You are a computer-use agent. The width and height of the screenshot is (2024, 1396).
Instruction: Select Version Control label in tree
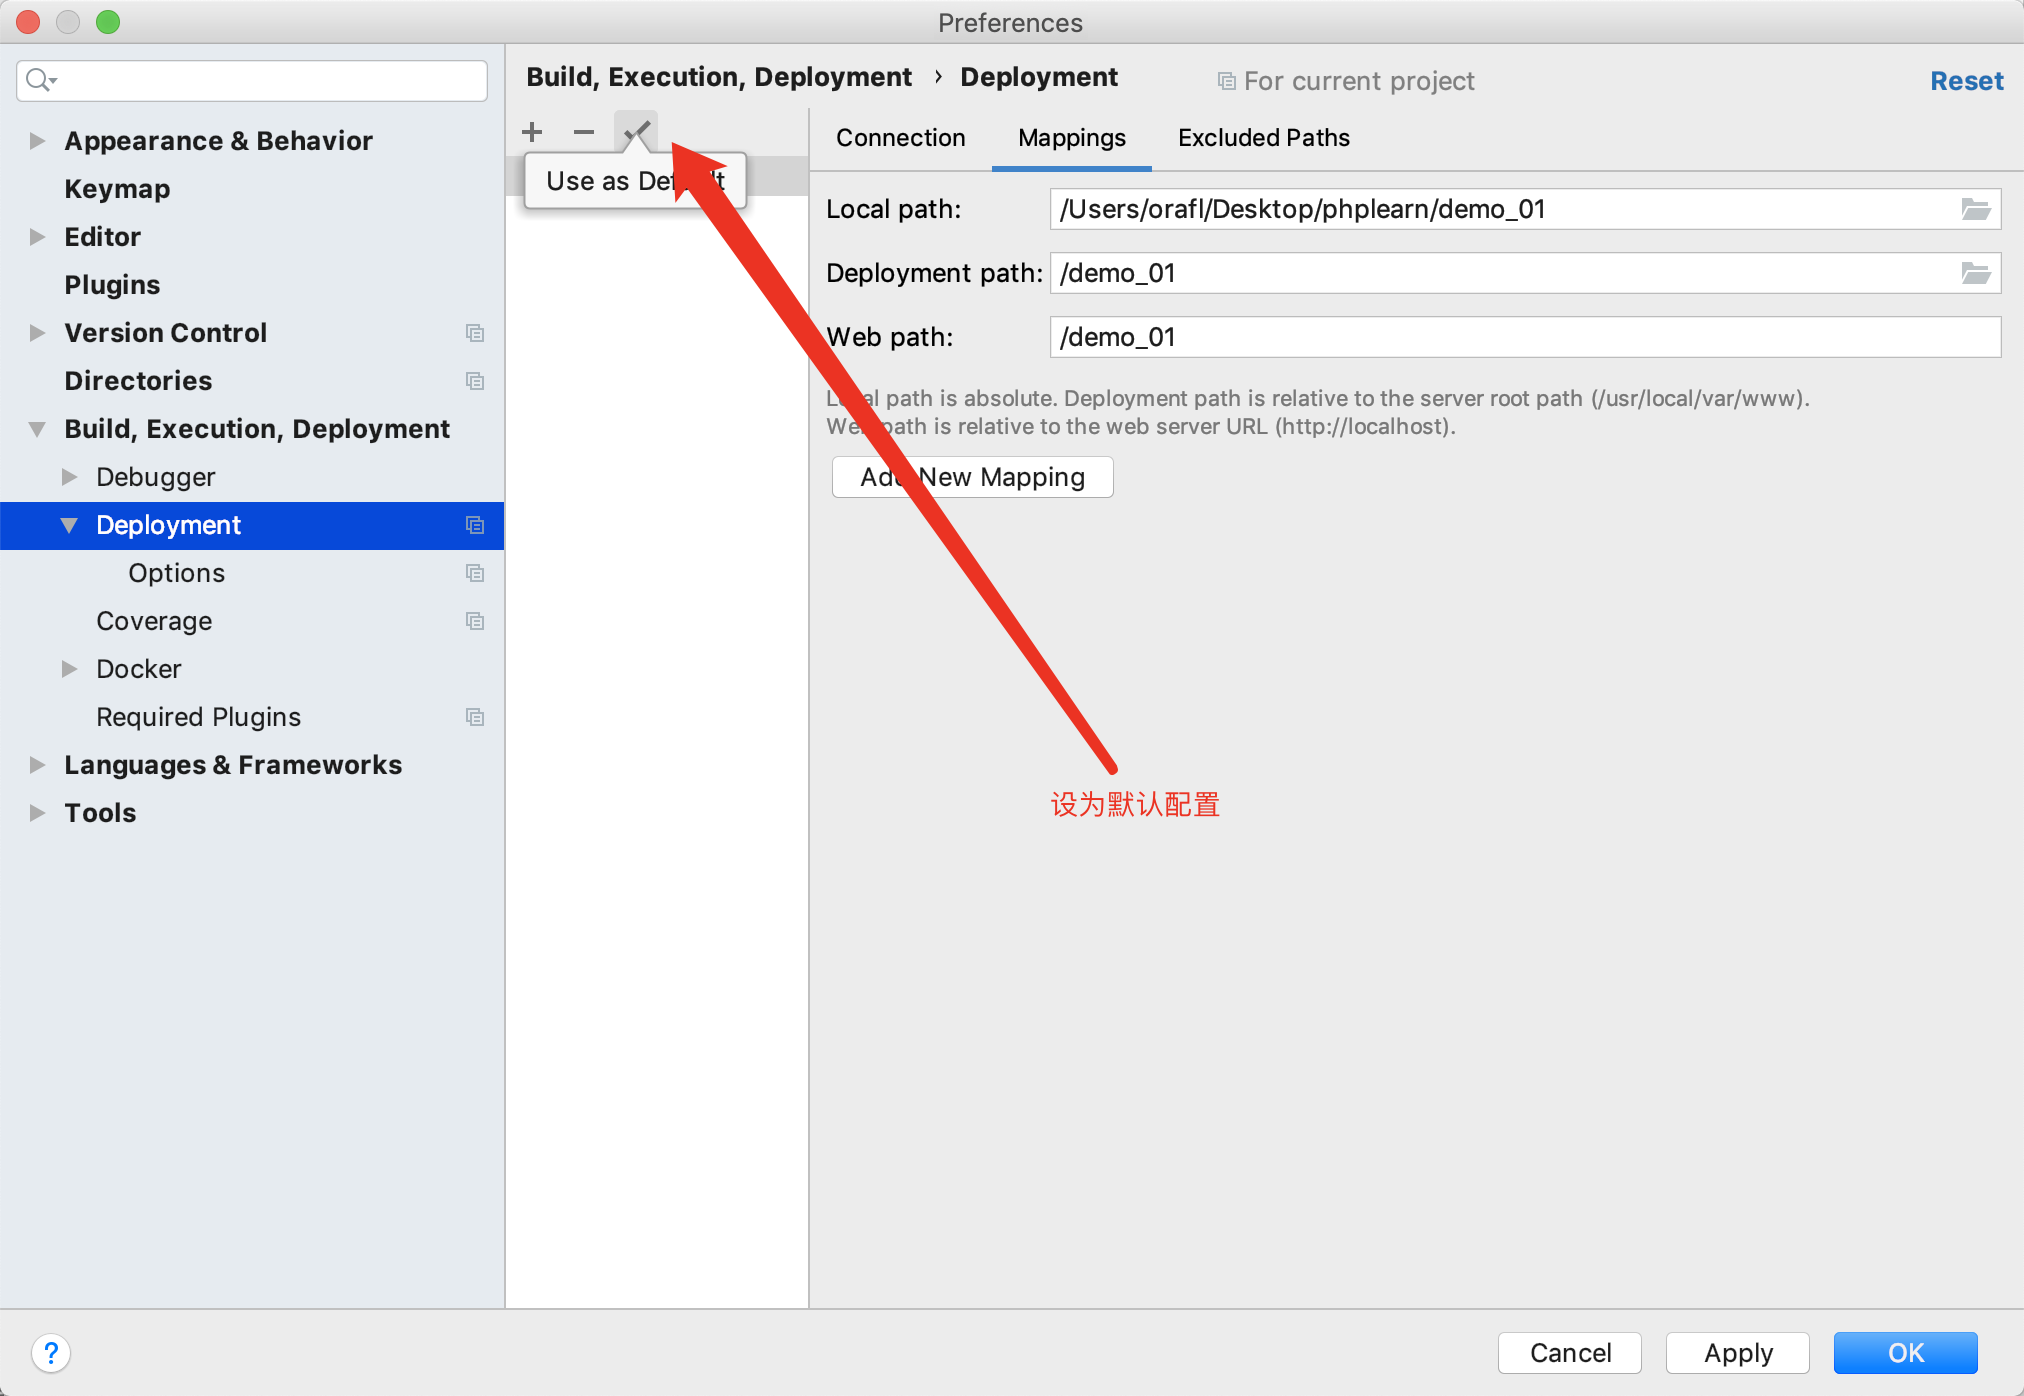tap(166, 333)
